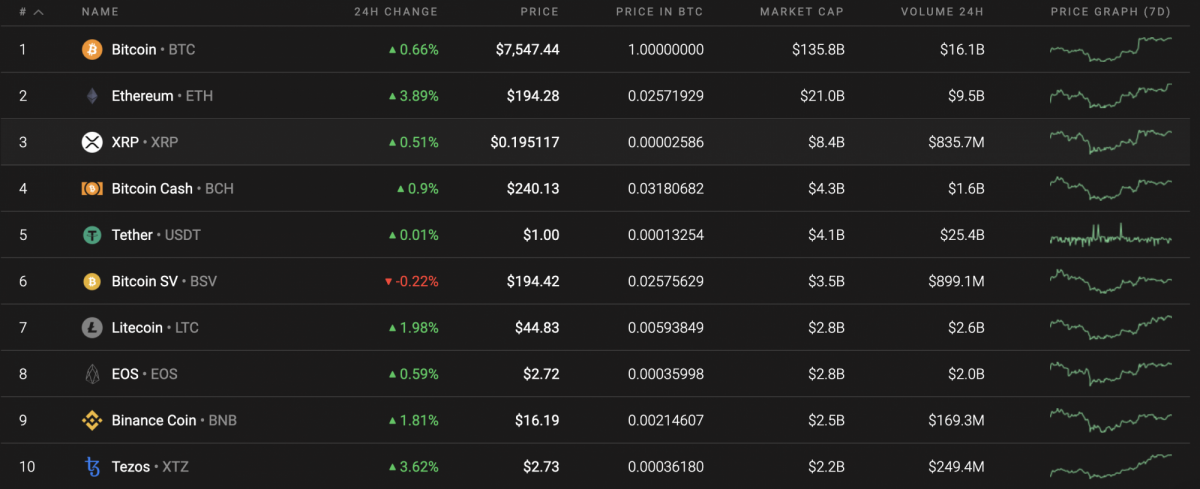Click Binance Coin volume $169.3M
Viewport: 1200px width, 489px height.
coord(958,420)
